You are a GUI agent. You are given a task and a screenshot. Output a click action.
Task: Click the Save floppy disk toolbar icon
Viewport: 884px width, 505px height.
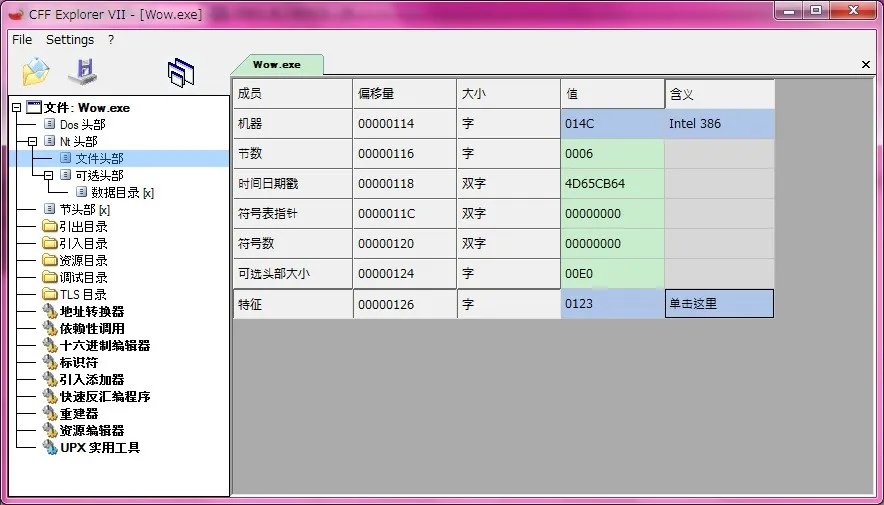82,72
